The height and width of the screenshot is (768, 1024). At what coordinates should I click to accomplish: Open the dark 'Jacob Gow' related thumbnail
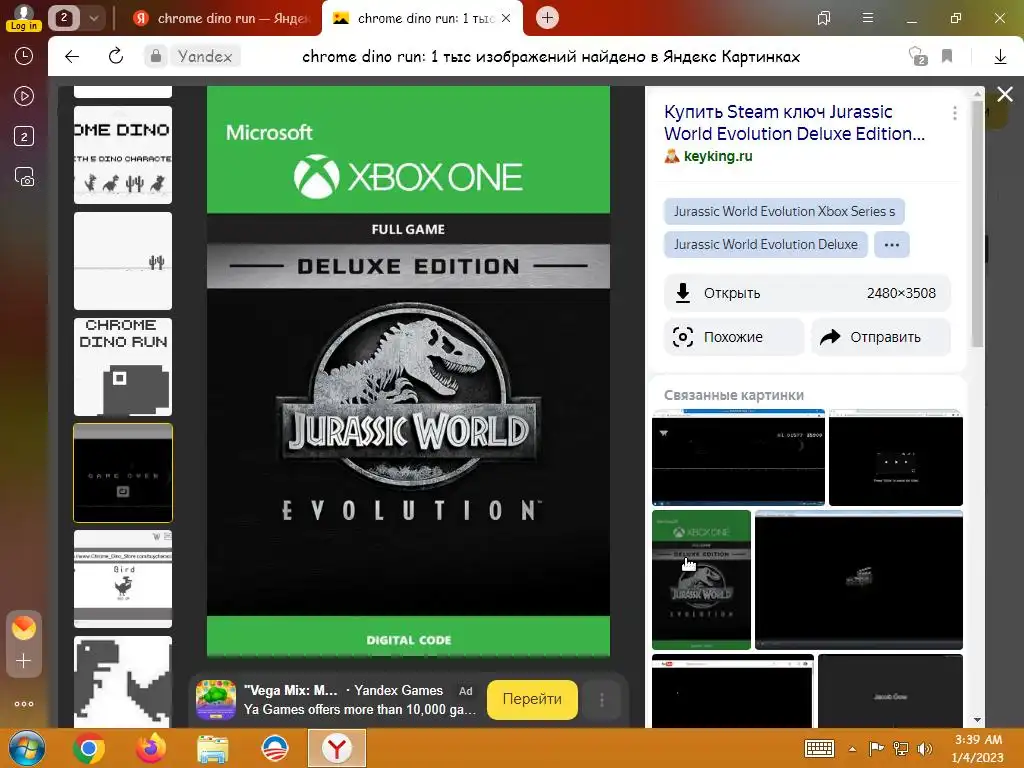890,691
